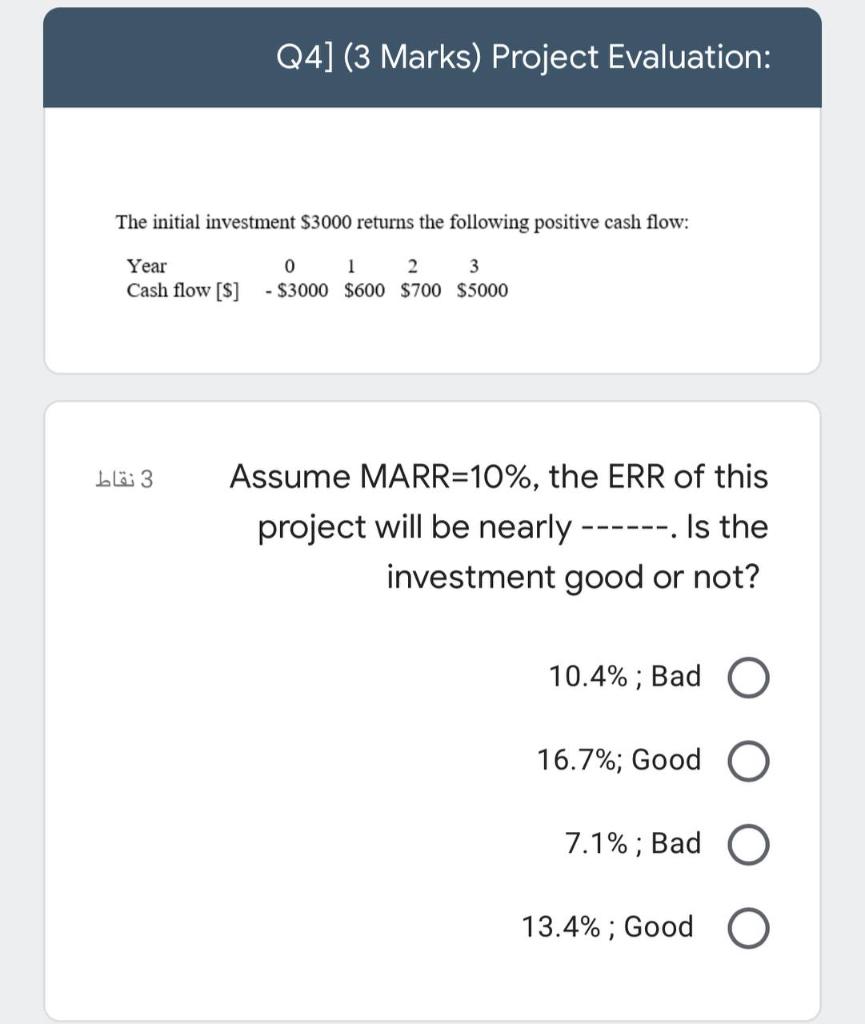Image resolution: width=865 pixels, height=1024 pixels.
Task: Click the 'Year' row label in table
Action: (147, 266)
